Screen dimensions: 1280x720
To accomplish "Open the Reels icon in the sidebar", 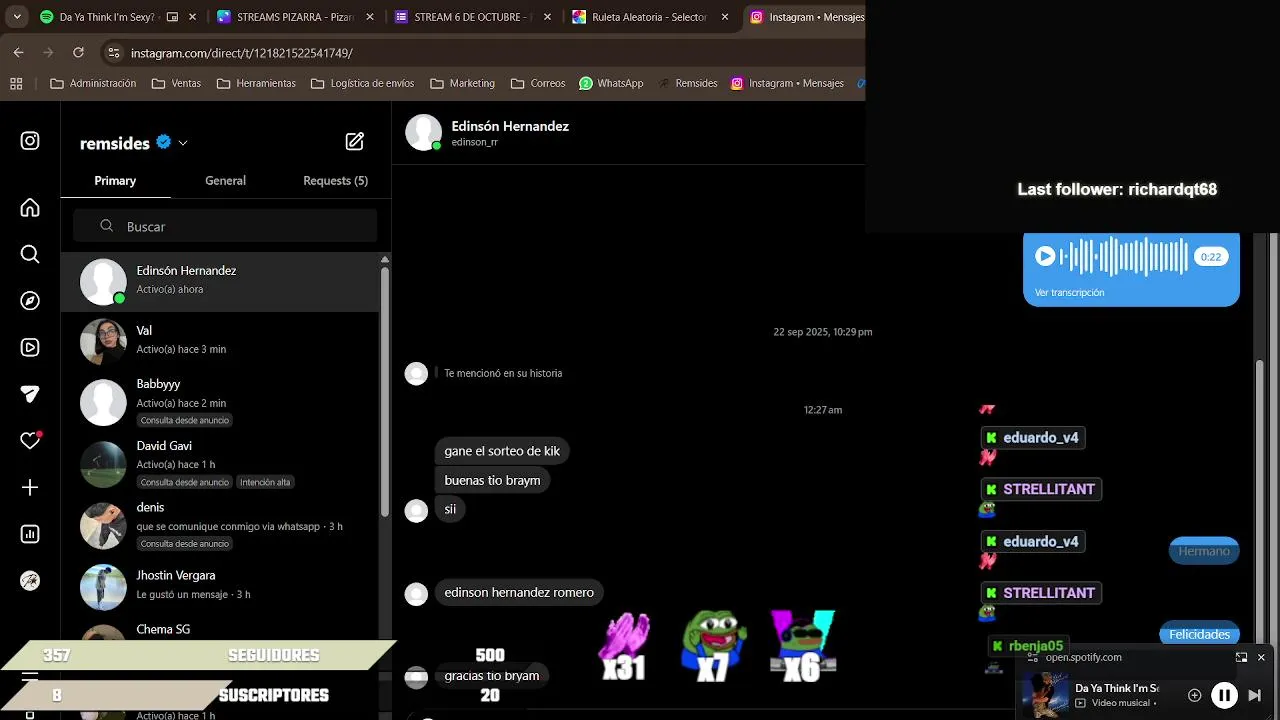I will coord(30,348).
